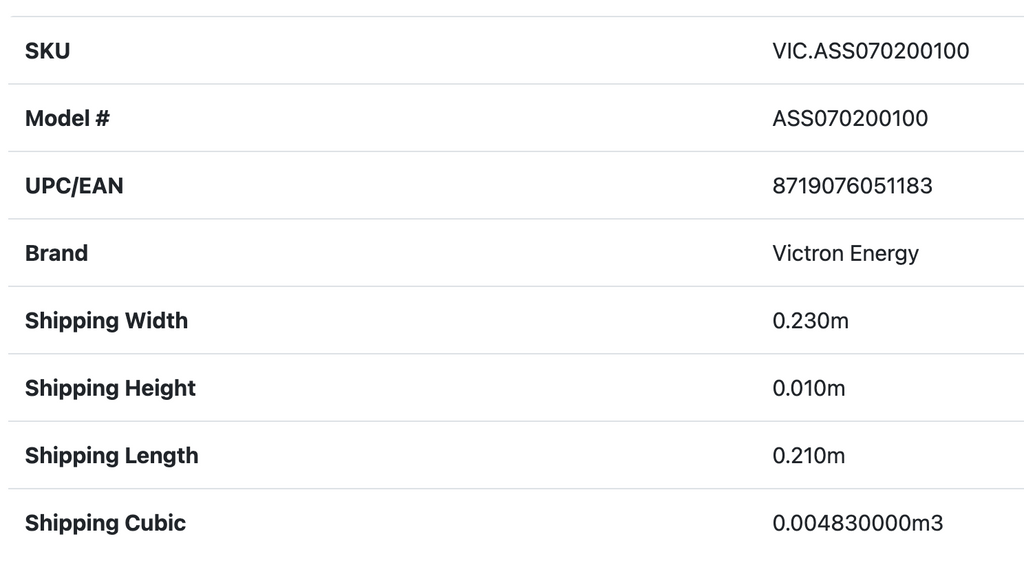Click the Shipping Cubic label
The width and height of the screenshot is (1024, 574).
pyautogui.click(x=105, y=523)
